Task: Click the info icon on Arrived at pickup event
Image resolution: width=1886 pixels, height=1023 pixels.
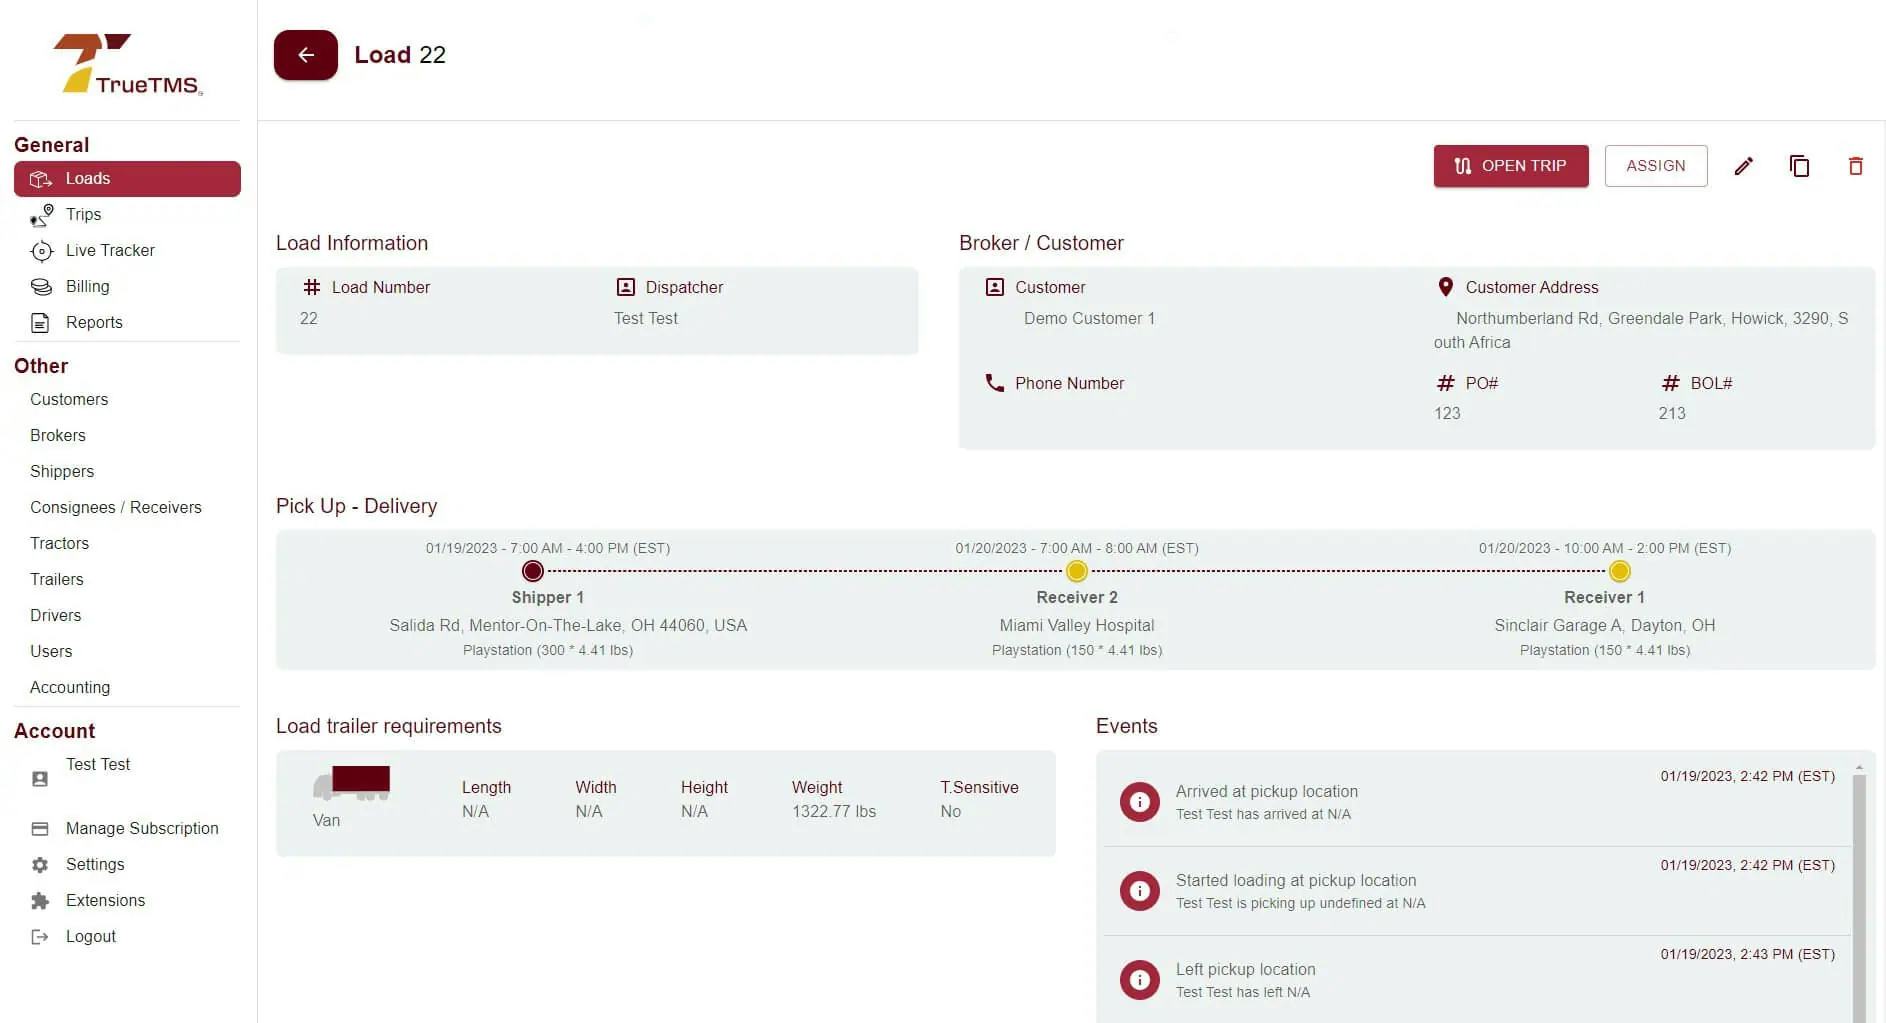Action: pos(1140,801)
